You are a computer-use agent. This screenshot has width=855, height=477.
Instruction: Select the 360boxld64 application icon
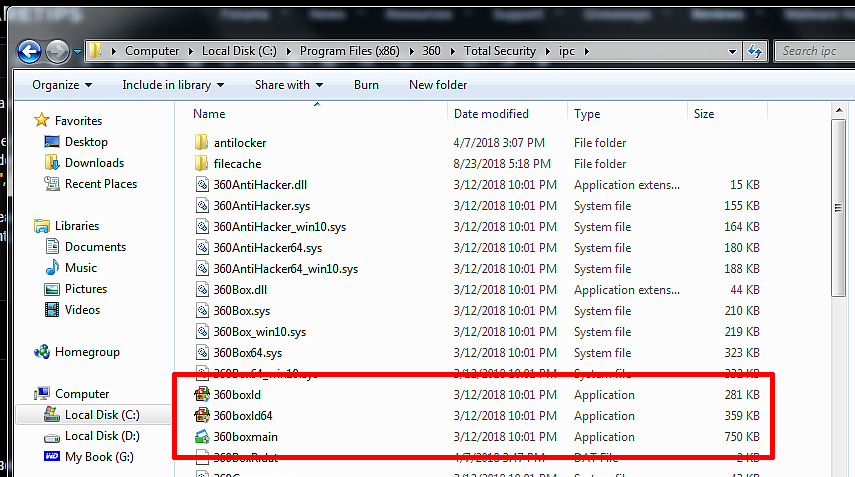click(x=202, y=415)
